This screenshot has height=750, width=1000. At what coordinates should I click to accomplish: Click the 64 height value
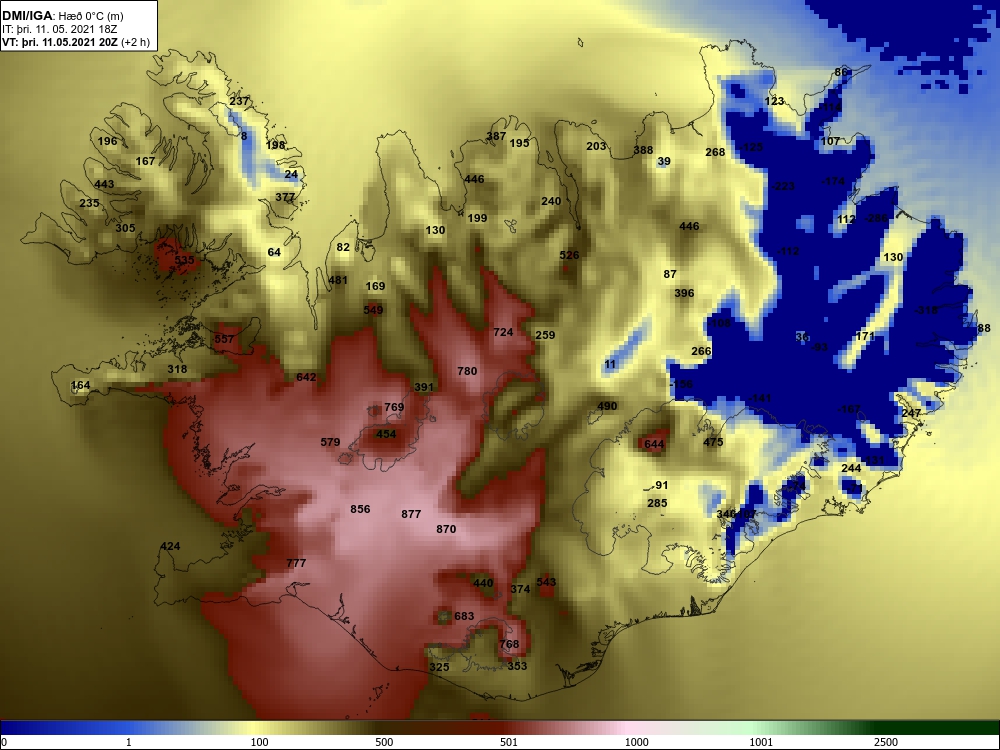(274, 253)
